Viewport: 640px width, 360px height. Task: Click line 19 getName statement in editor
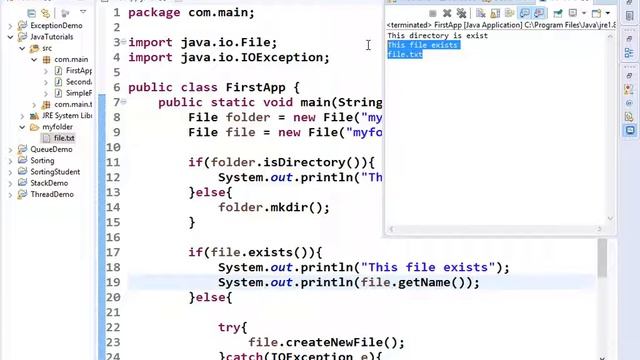click(349, 282)
